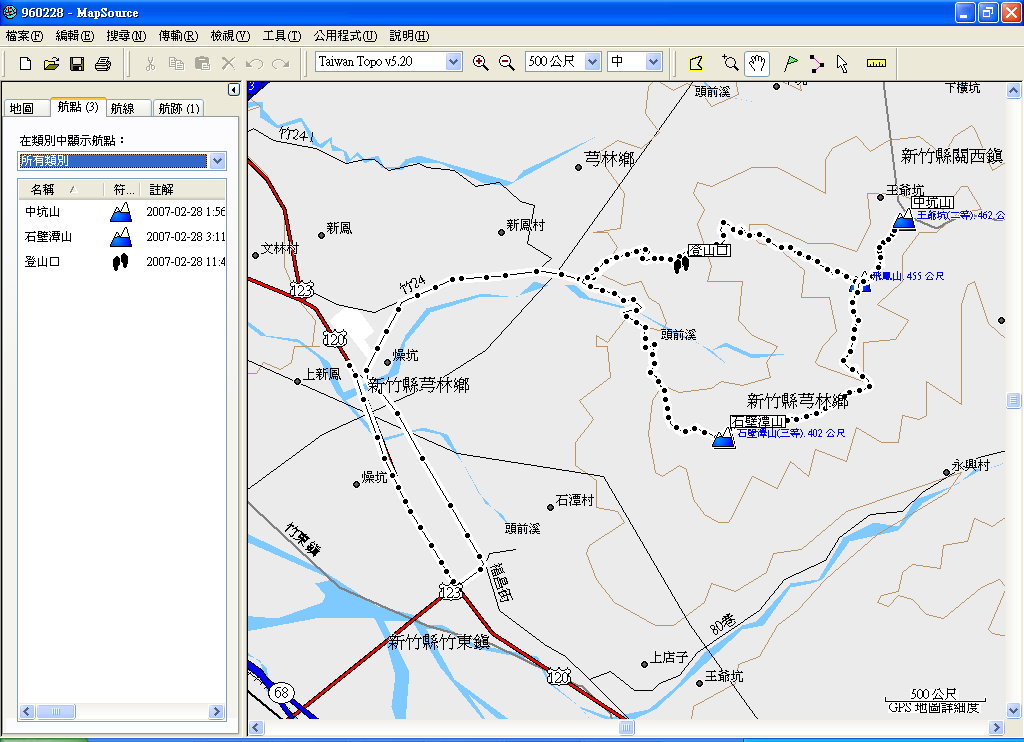Open the 500 公尺 zoom scale dropdown
Image resolution: width=1024 pixels, height=742 pixels.
[x=592, y=62]
